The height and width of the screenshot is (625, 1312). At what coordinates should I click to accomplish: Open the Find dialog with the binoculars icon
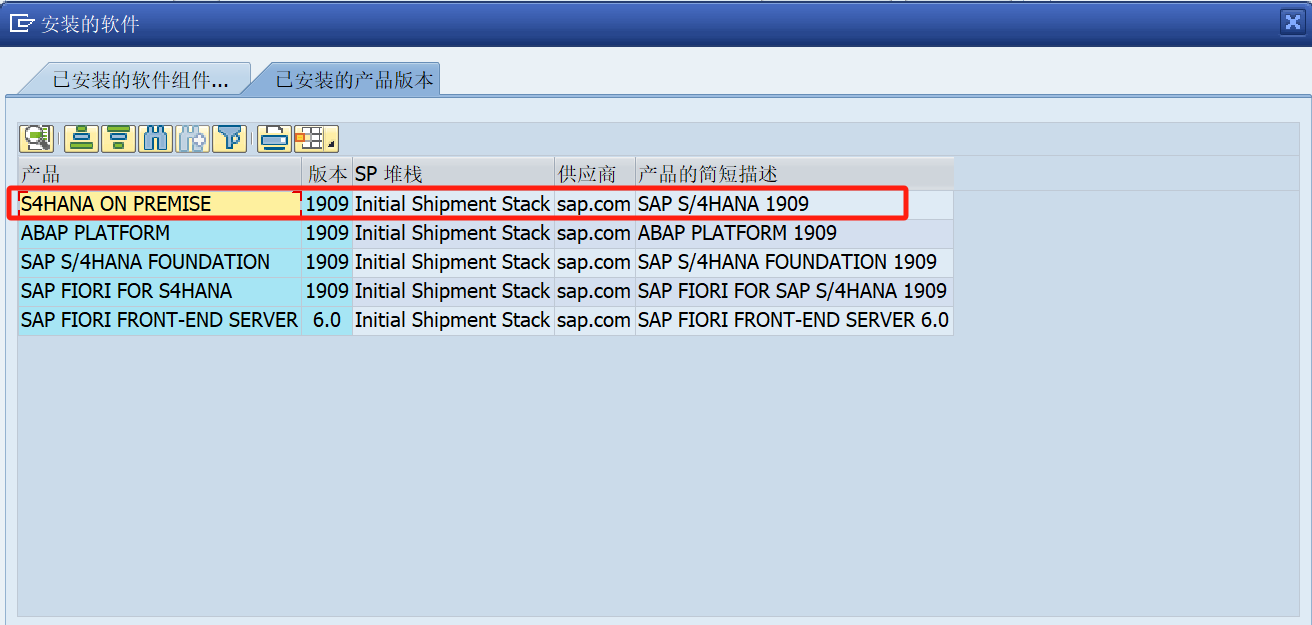click(x=156, y=138)
